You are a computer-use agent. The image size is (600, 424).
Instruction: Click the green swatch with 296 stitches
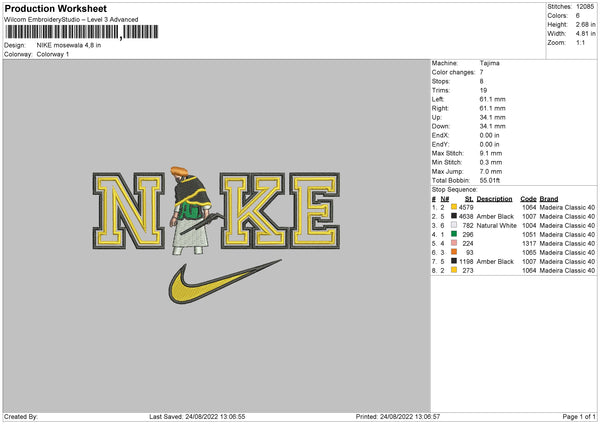point(454,234)
